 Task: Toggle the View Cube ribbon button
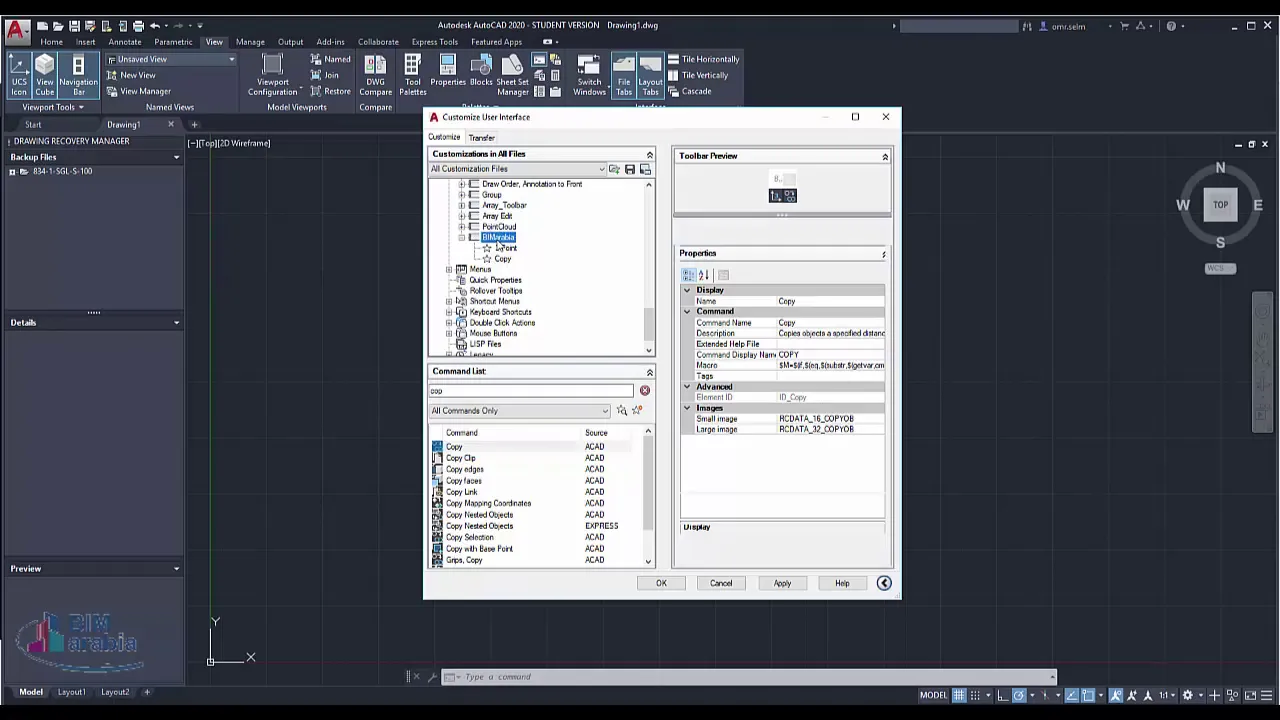45,76
